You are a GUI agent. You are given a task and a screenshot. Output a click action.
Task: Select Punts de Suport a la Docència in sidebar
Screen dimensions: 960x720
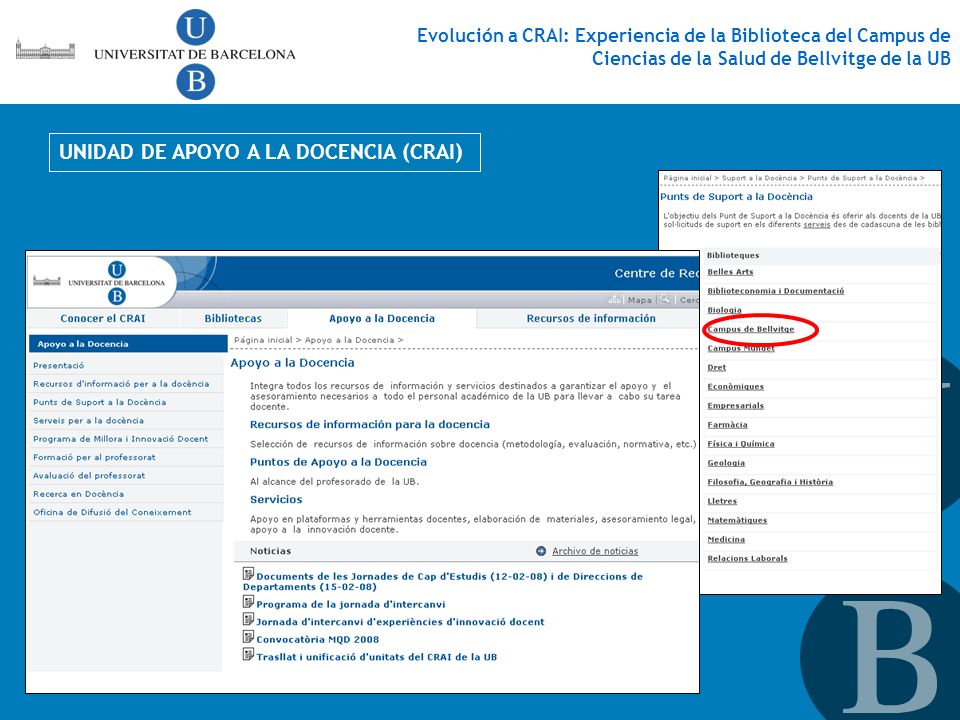click(x=100, y=402)
